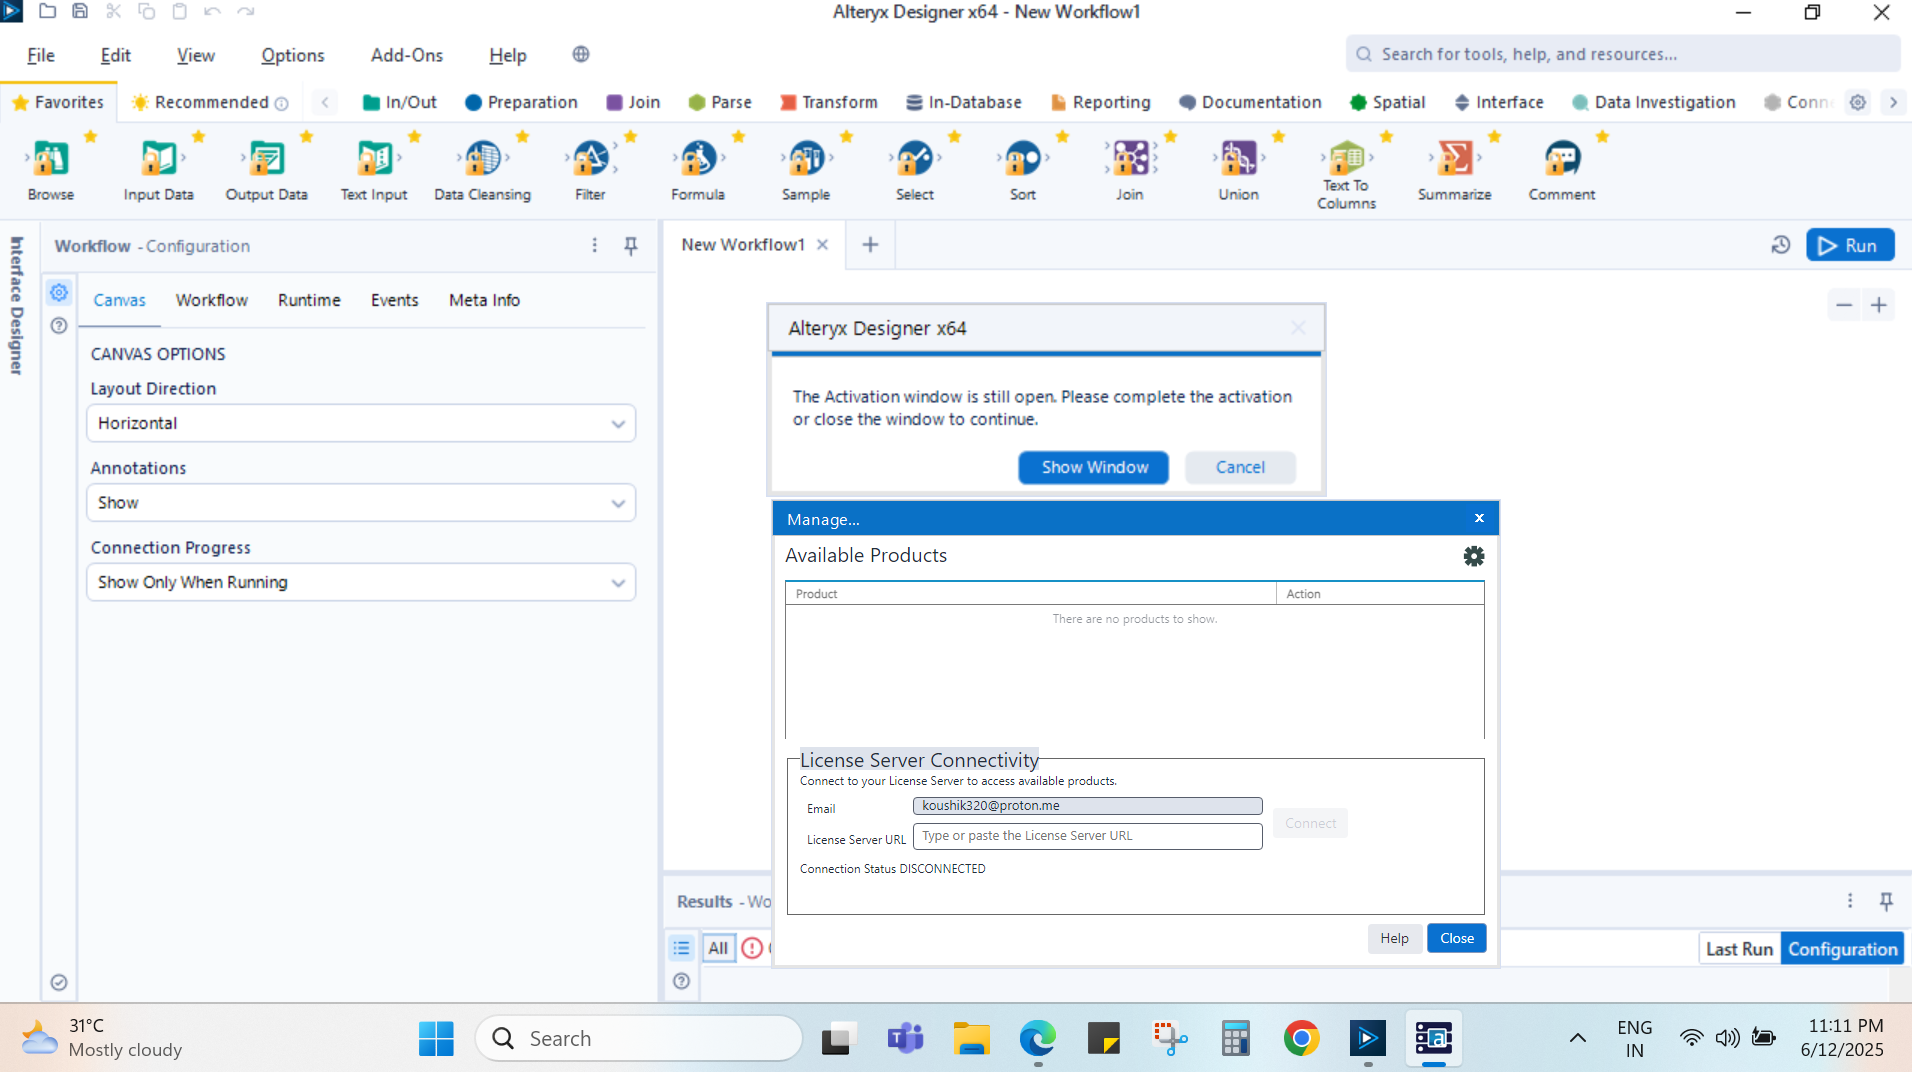Toggle favorite star on Input Data tool
This screenshot has width=1912, height=1072.
click(x=198, y=136)
